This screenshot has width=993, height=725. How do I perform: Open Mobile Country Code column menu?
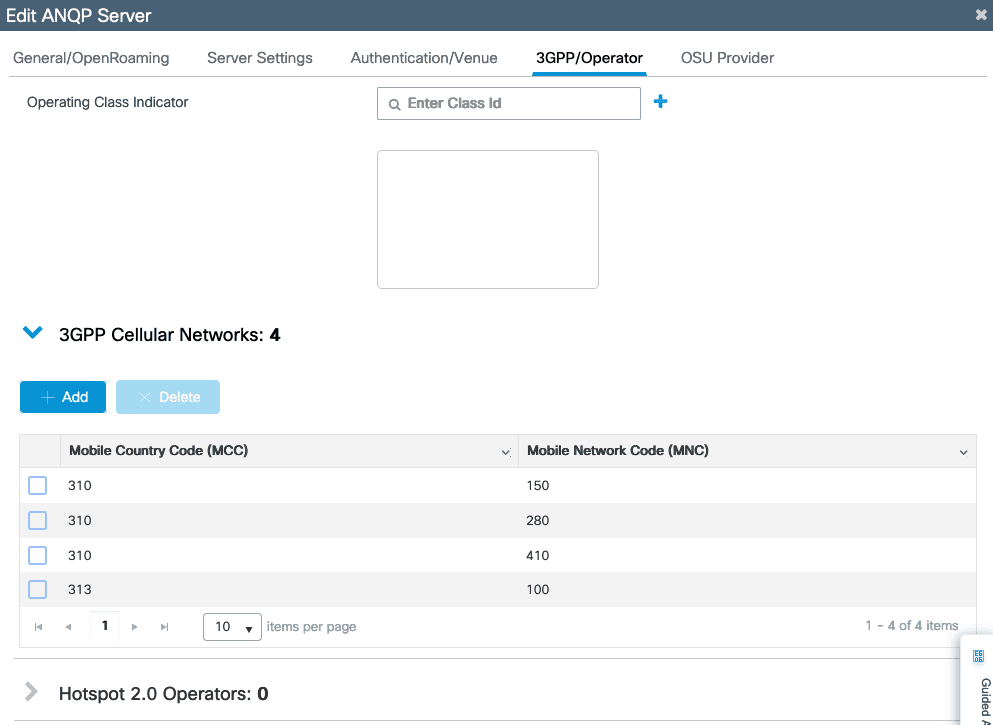point(505,452)
